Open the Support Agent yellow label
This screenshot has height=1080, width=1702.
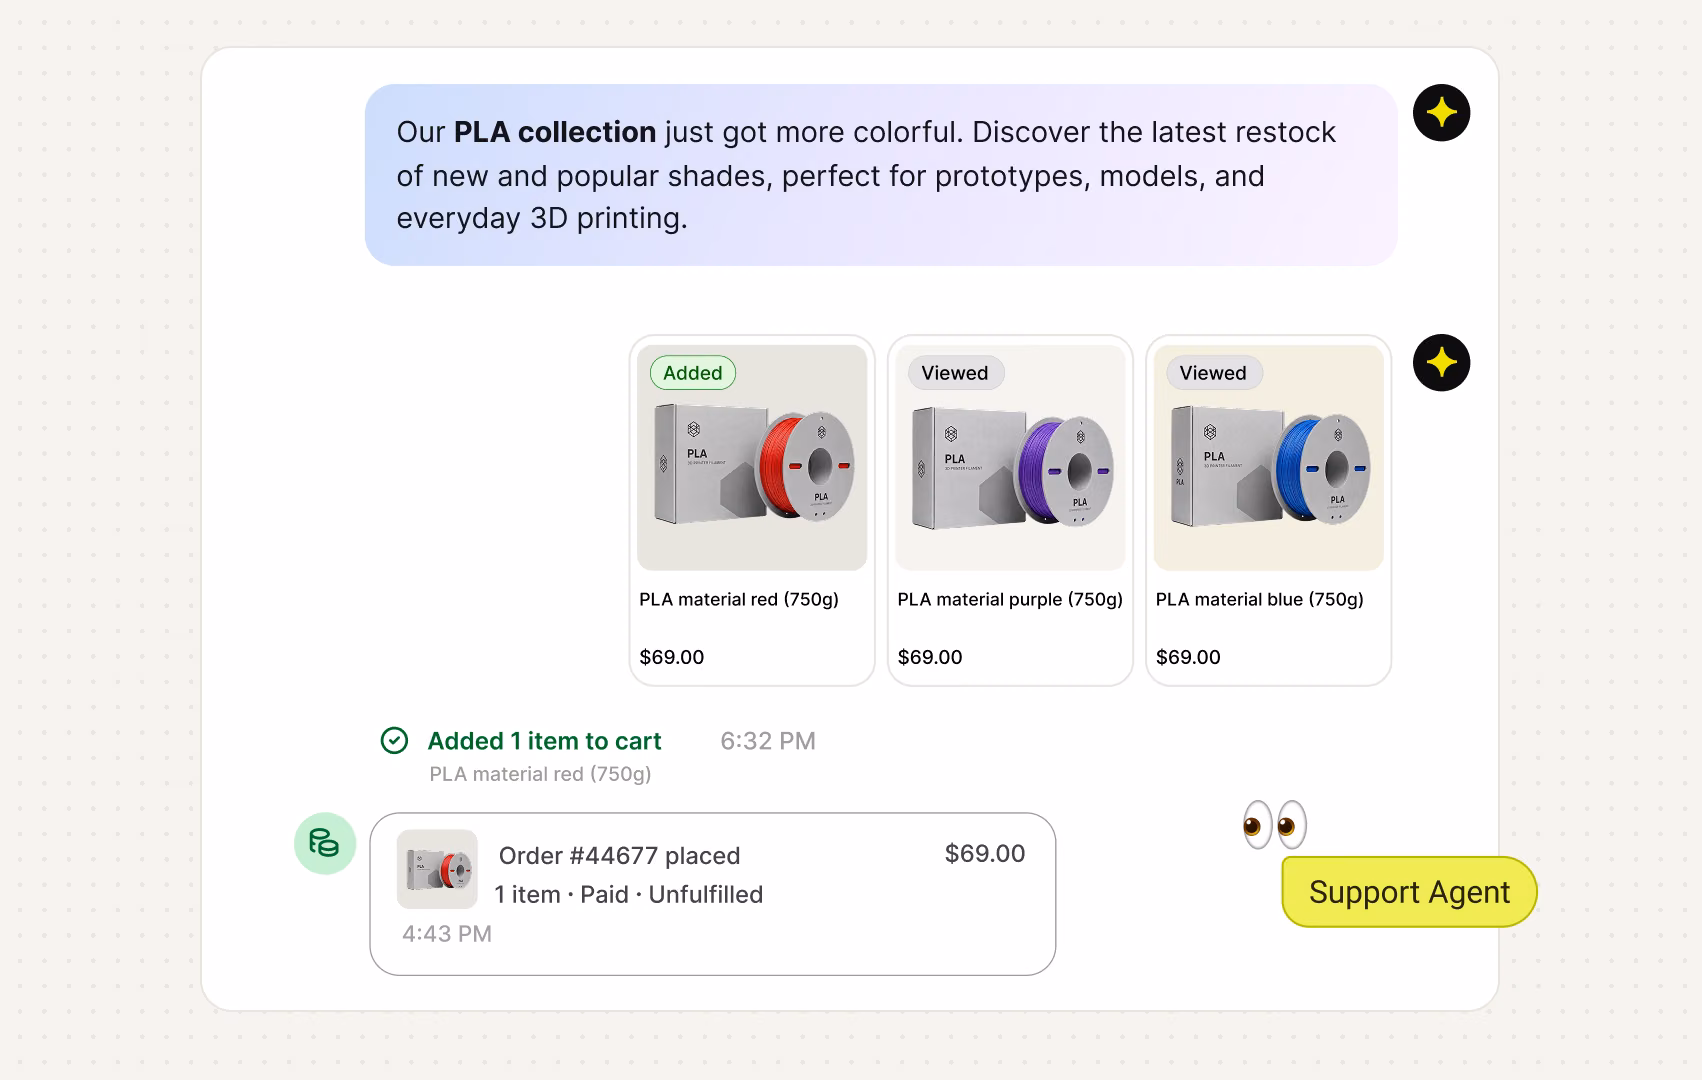pyautogui.click(x=1409, y=892)
